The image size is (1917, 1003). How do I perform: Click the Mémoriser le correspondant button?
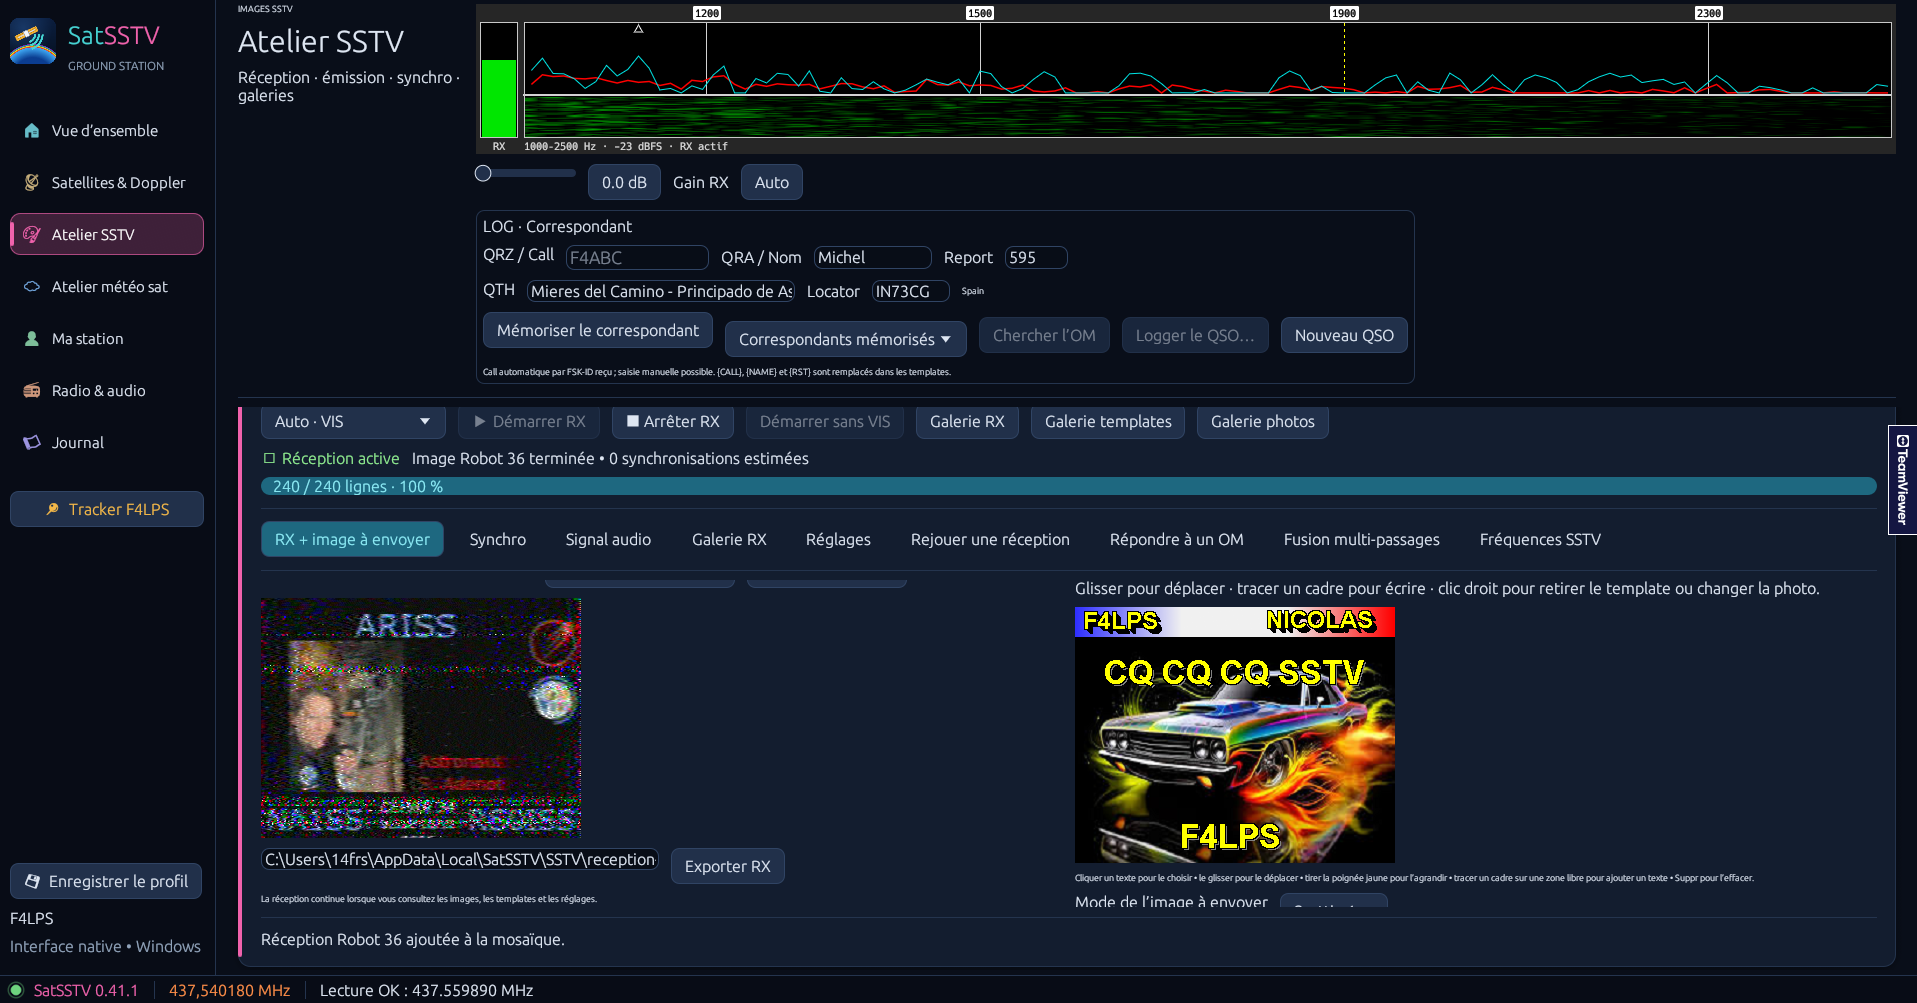pyautogui.click(x=598, y=330)
